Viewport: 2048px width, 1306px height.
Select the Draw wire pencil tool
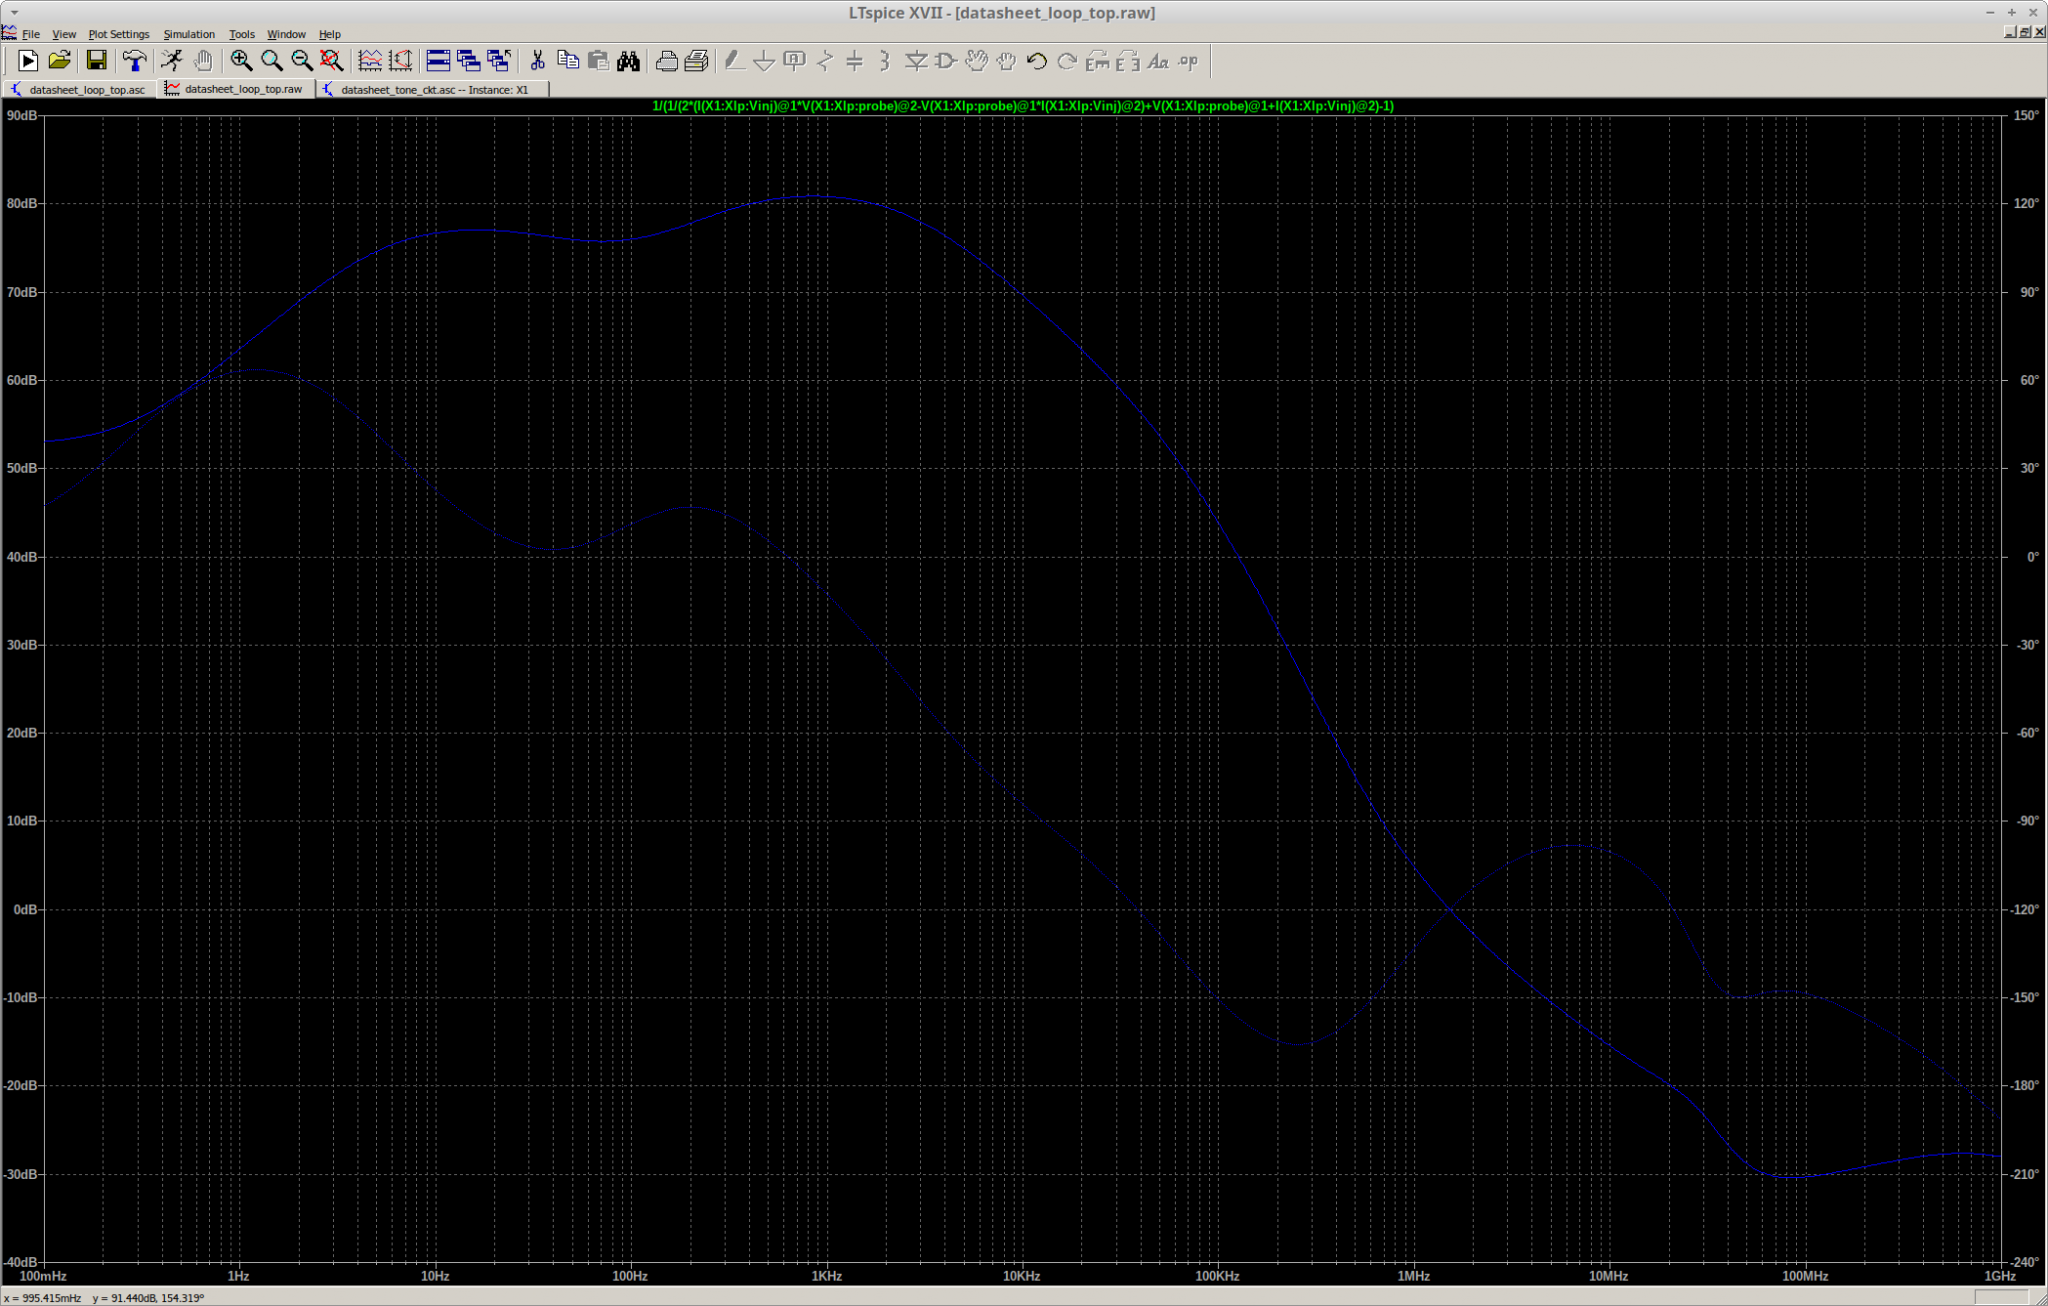click(734, 61)
